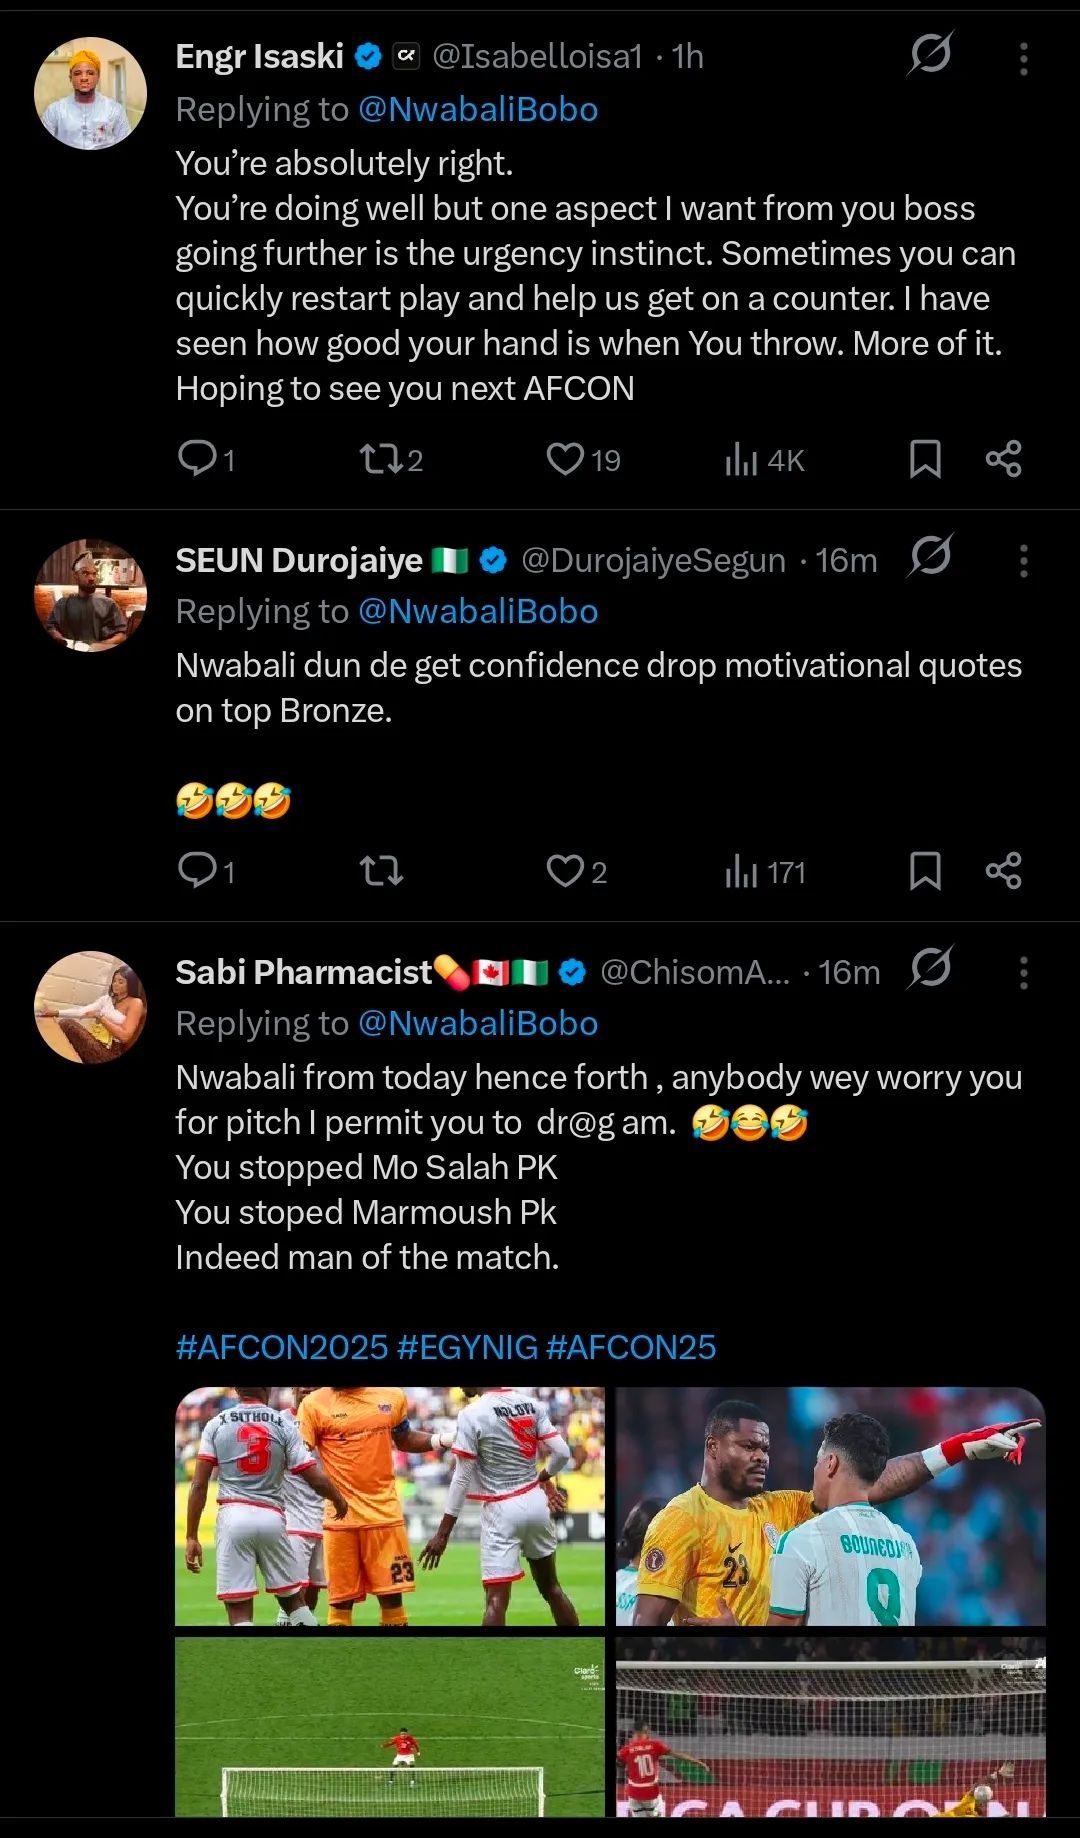Open Grok icon on Engr Isaski's tweet
The height and width of the screenshot is (1838, 1080).
930,54
